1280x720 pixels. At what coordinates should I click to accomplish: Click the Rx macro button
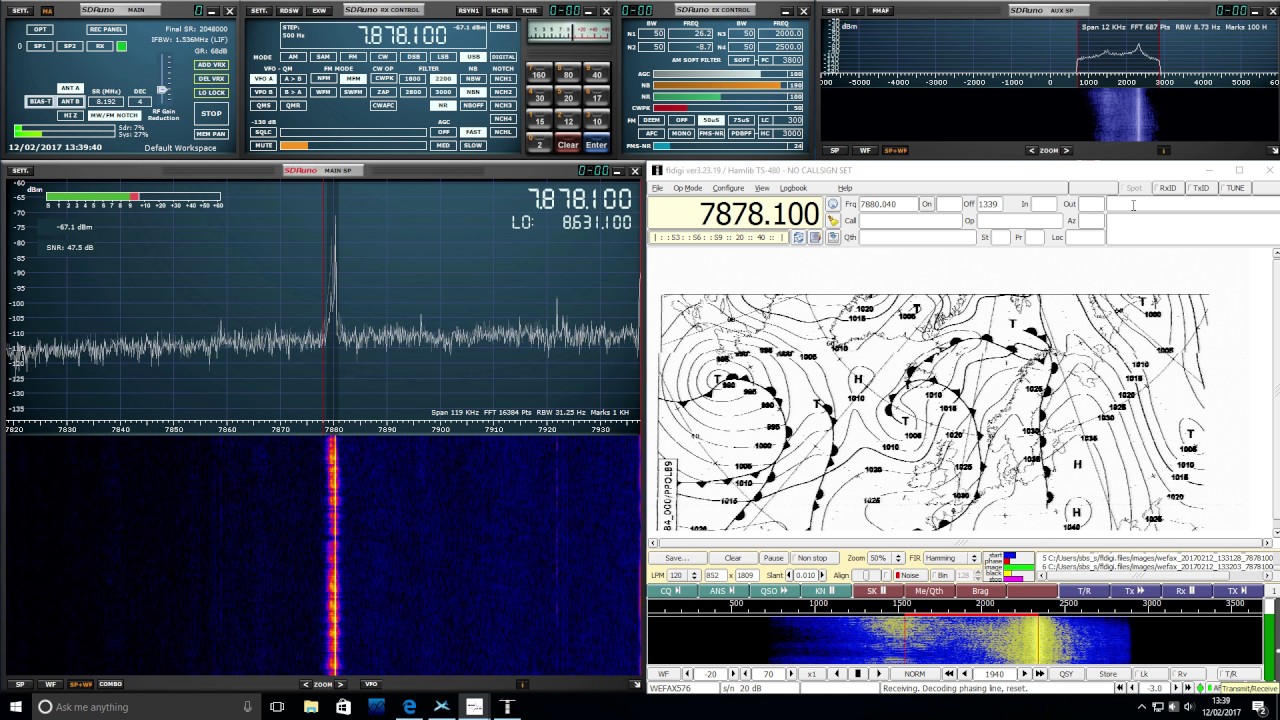(x=1186, y=591)
